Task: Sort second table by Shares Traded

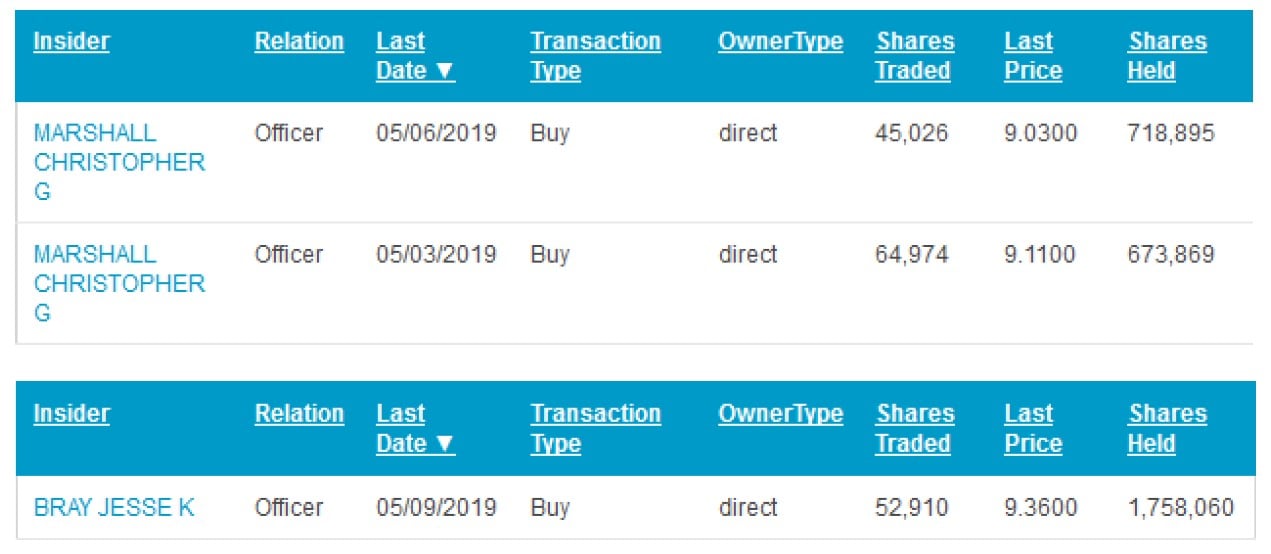Action: (912, 429)
